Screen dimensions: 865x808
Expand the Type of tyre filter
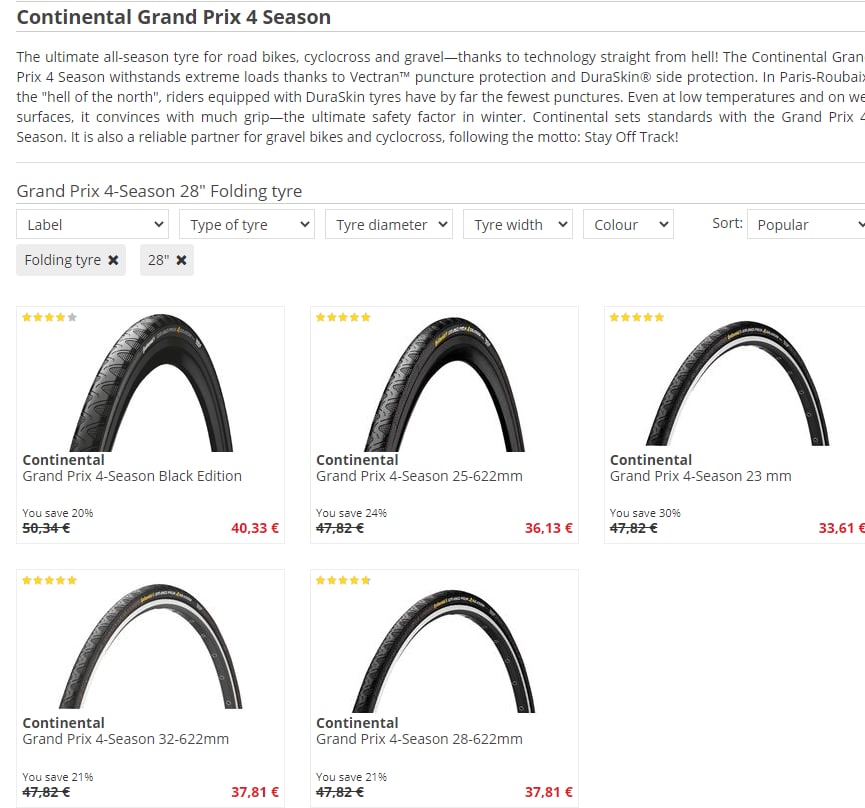pos(247,224)
